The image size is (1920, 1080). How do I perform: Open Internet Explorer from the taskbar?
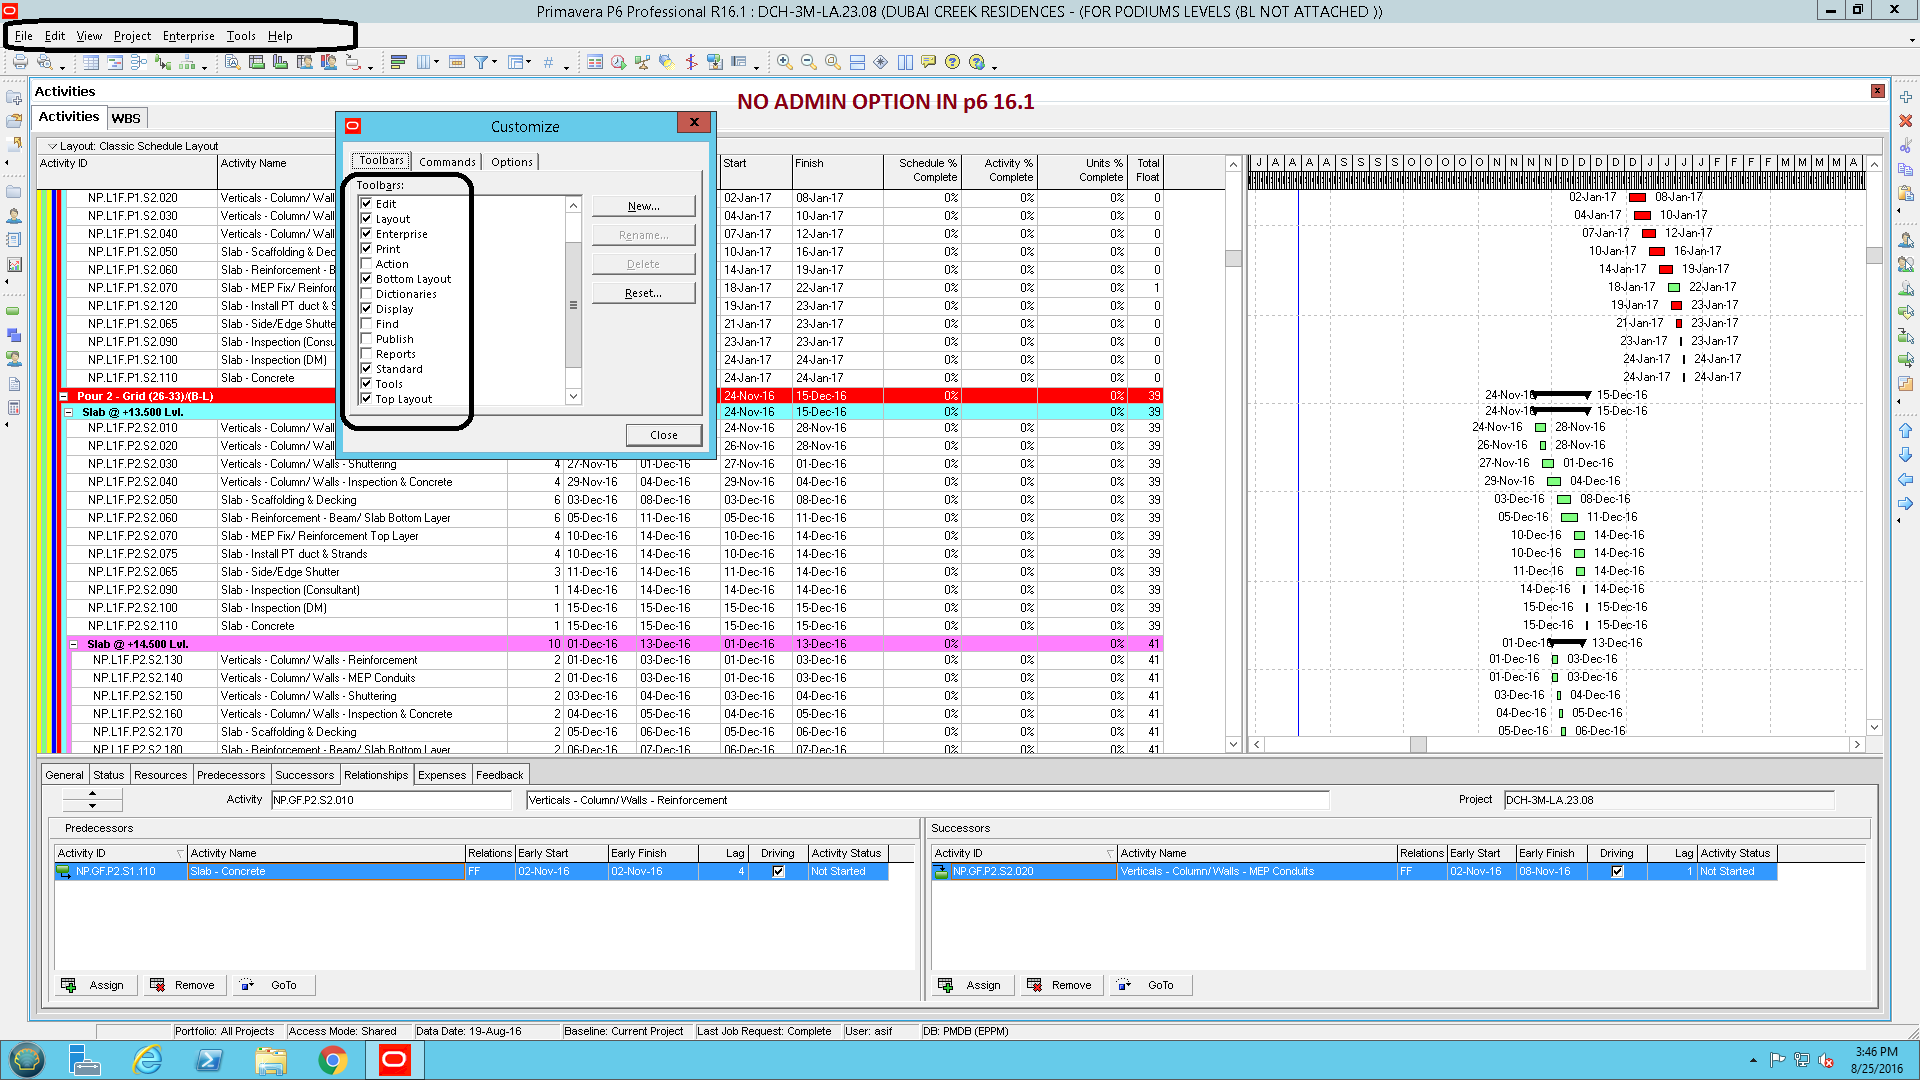pos(147,1060)
